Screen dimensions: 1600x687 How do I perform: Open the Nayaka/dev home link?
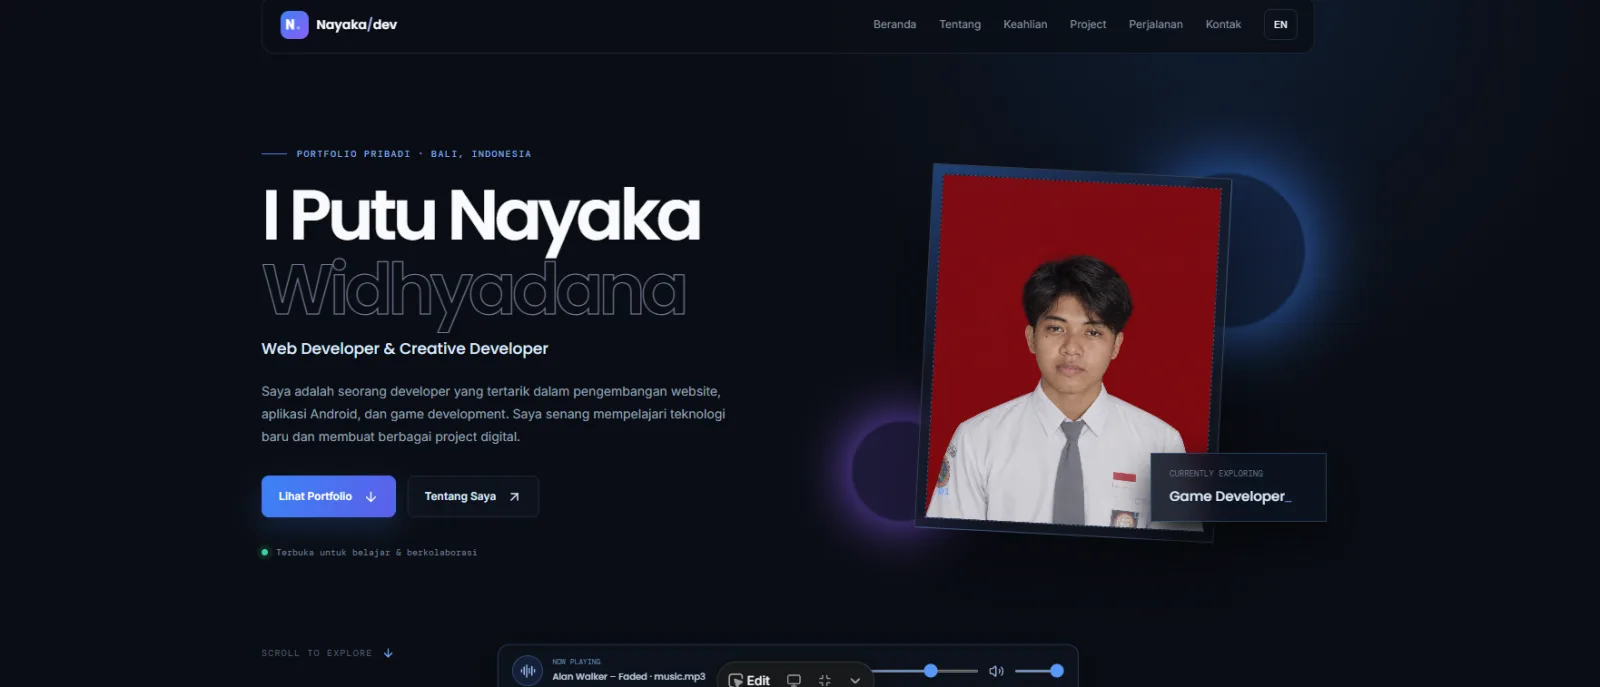[x=339, y=25]
